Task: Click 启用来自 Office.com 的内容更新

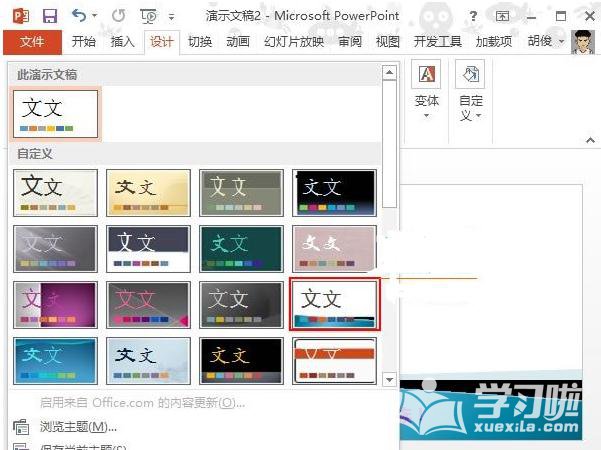Action: 142,402
